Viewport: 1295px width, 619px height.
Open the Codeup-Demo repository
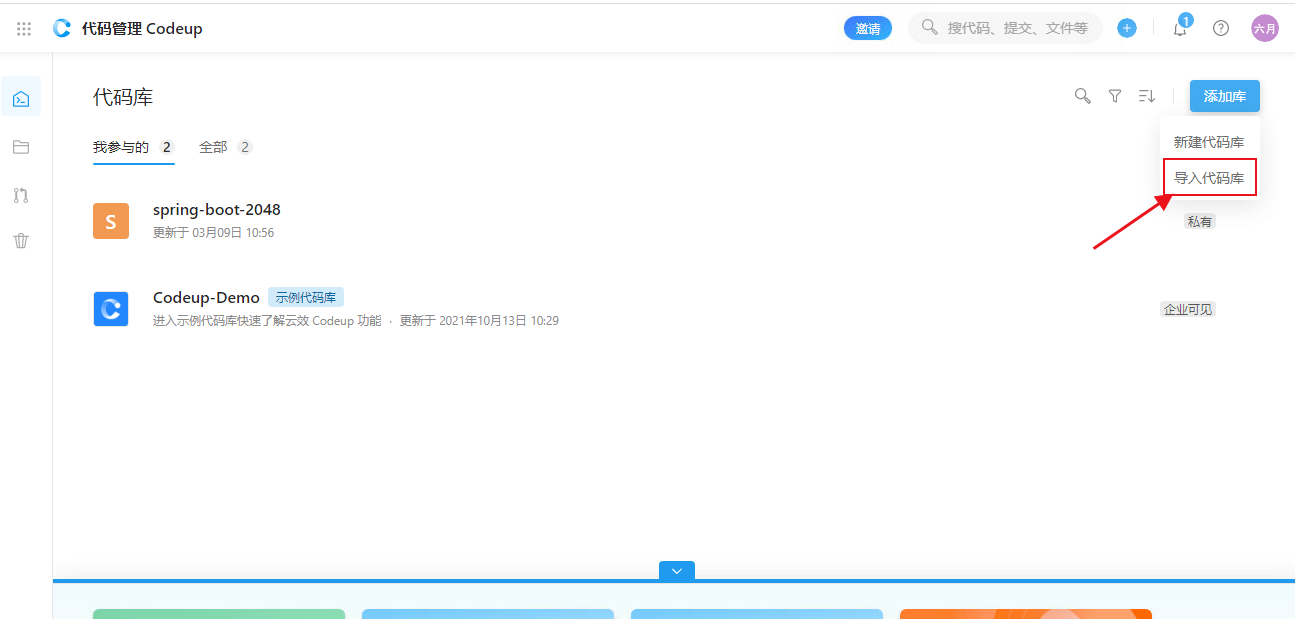tap(206, 298)
